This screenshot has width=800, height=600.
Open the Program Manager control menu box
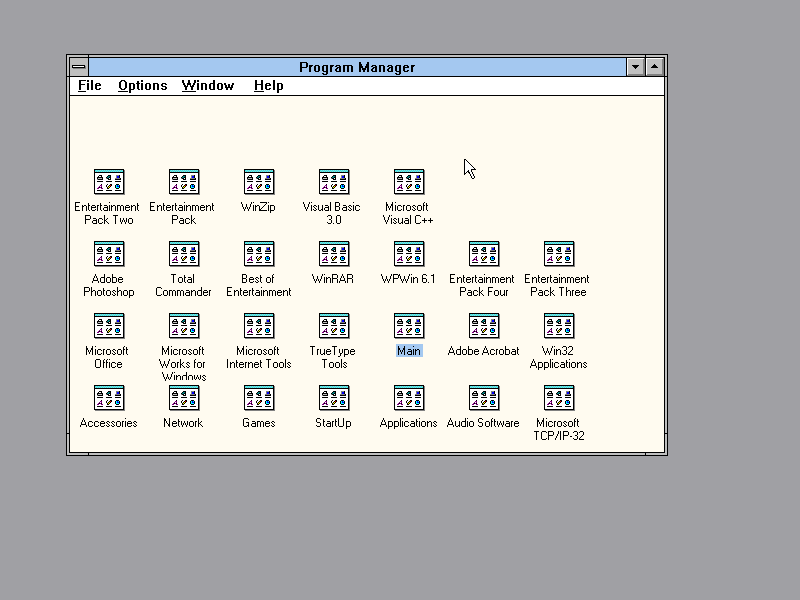coord(79,67)
